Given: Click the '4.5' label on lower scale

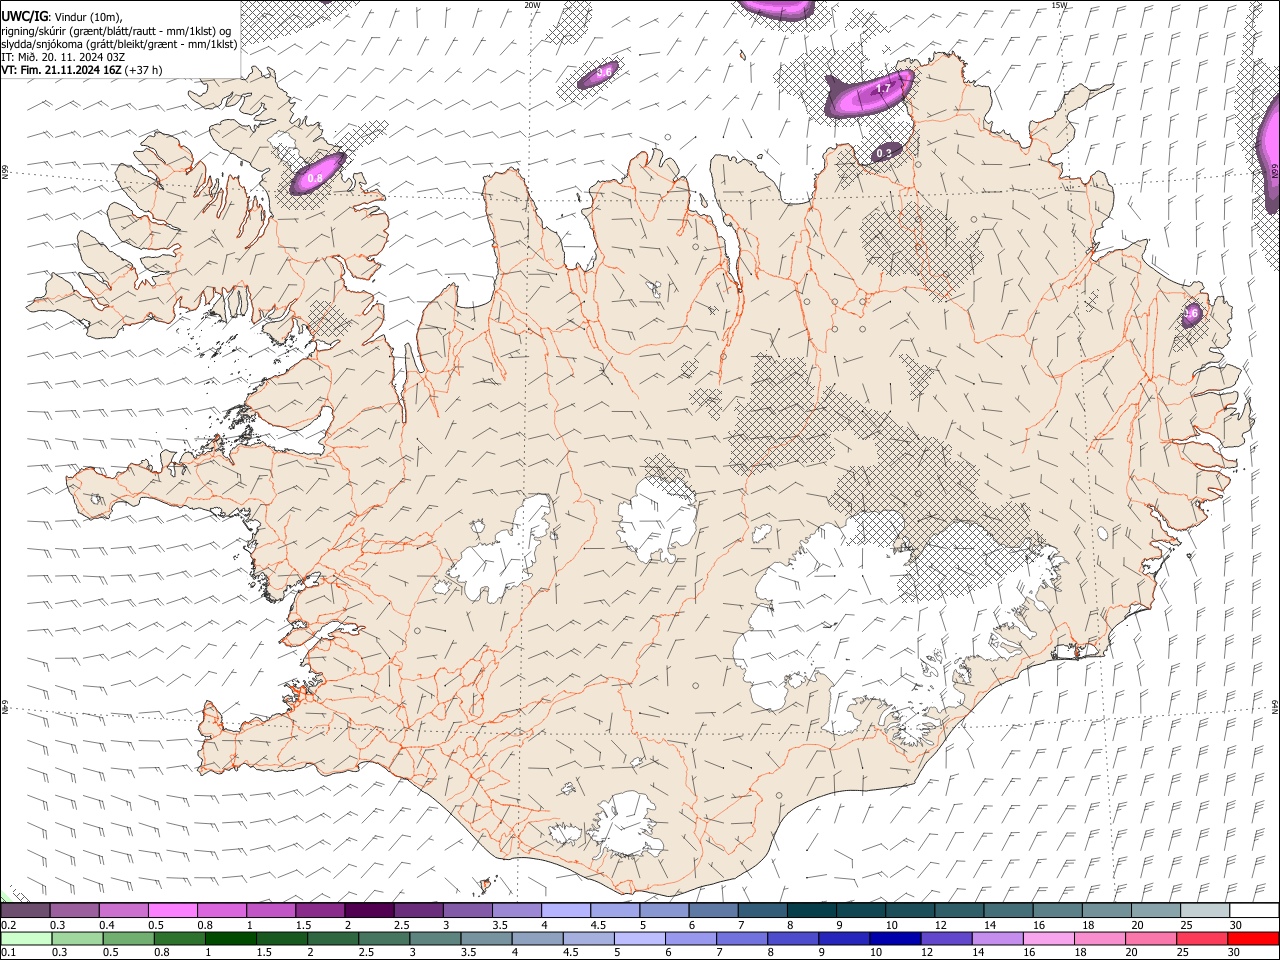Looking at the screenshot, I should tap(570, 952).
